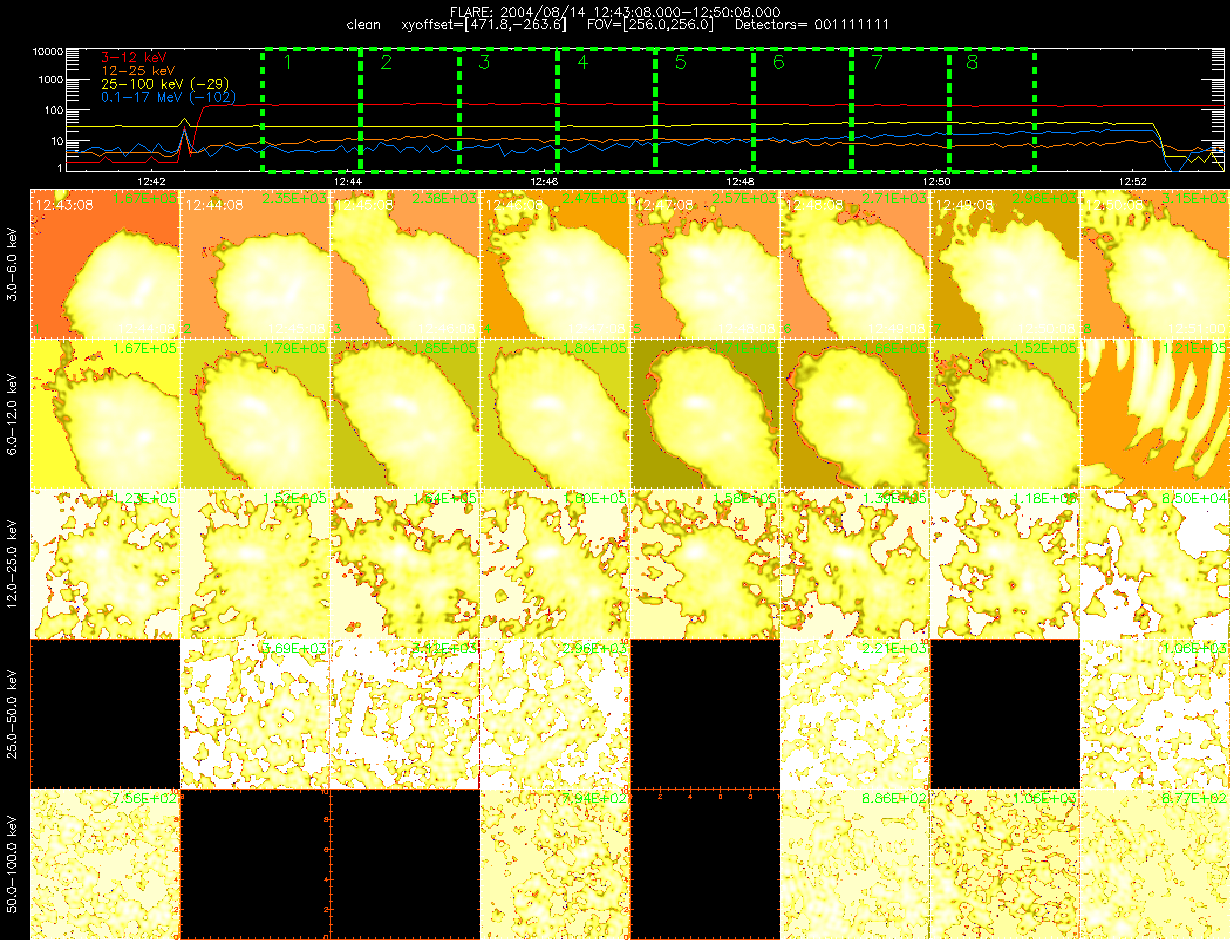1230x940 pixels.
Task: Click the interval number 2 label in light curve
Action: pyautogui.click(x=387, y=63)
